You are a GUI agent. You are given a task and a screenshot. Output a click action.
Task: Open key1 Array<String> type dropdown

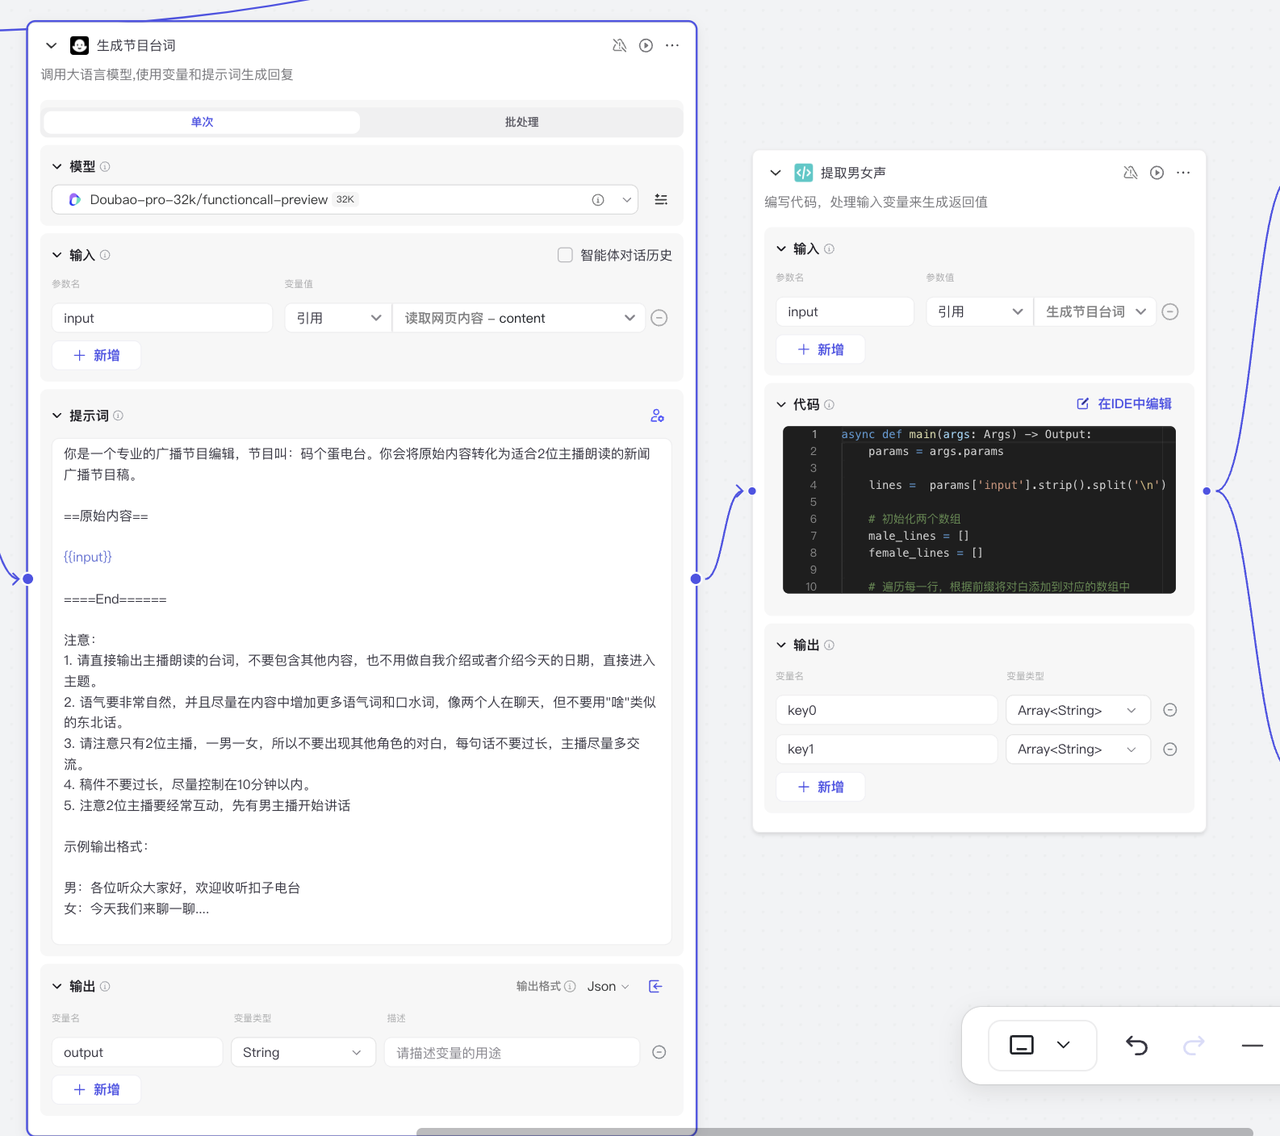tap(1077, 749)
